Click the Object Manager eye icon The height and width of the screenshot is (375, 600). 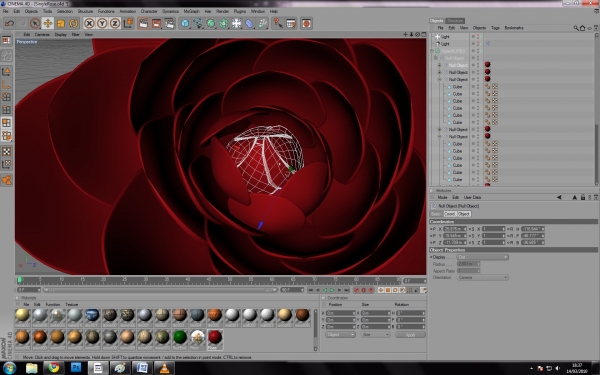589,28
